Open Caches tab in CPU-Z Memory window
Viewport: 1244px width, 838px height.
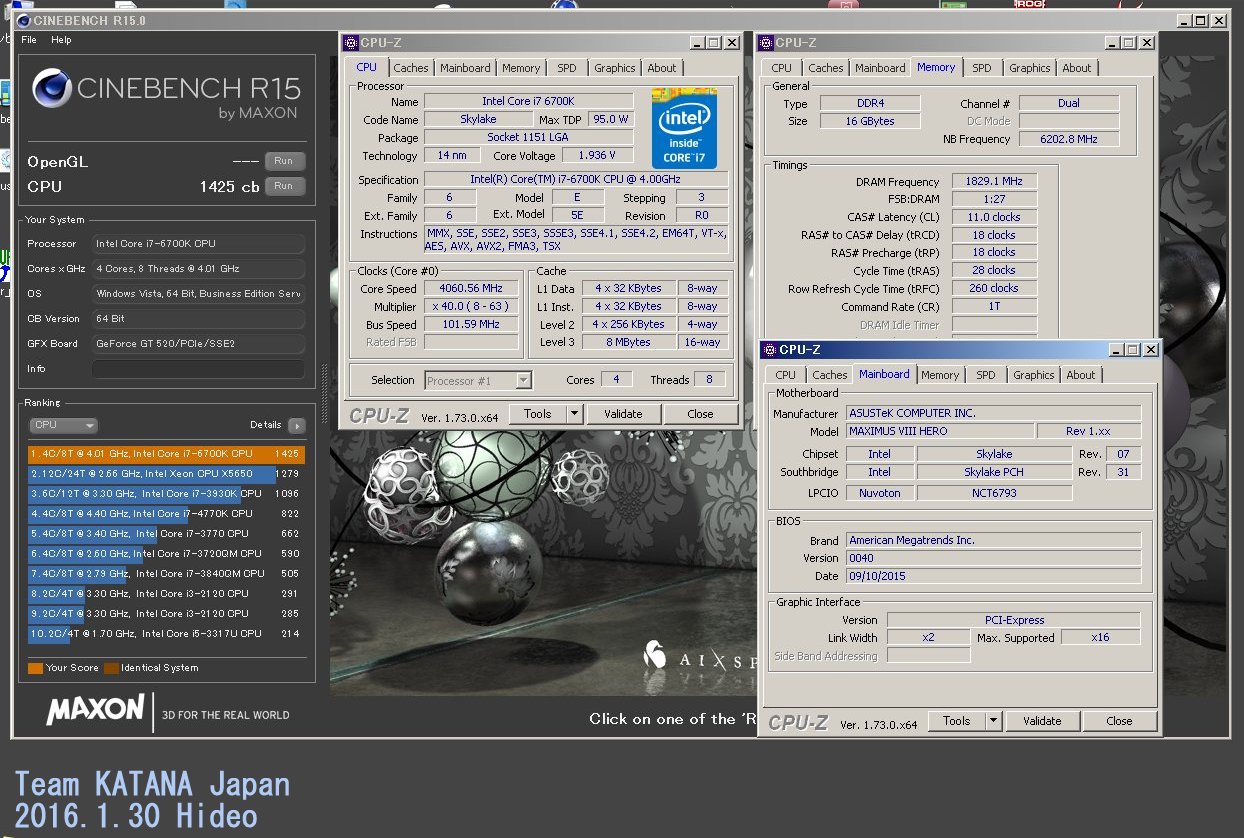click(x=826, y=68)
